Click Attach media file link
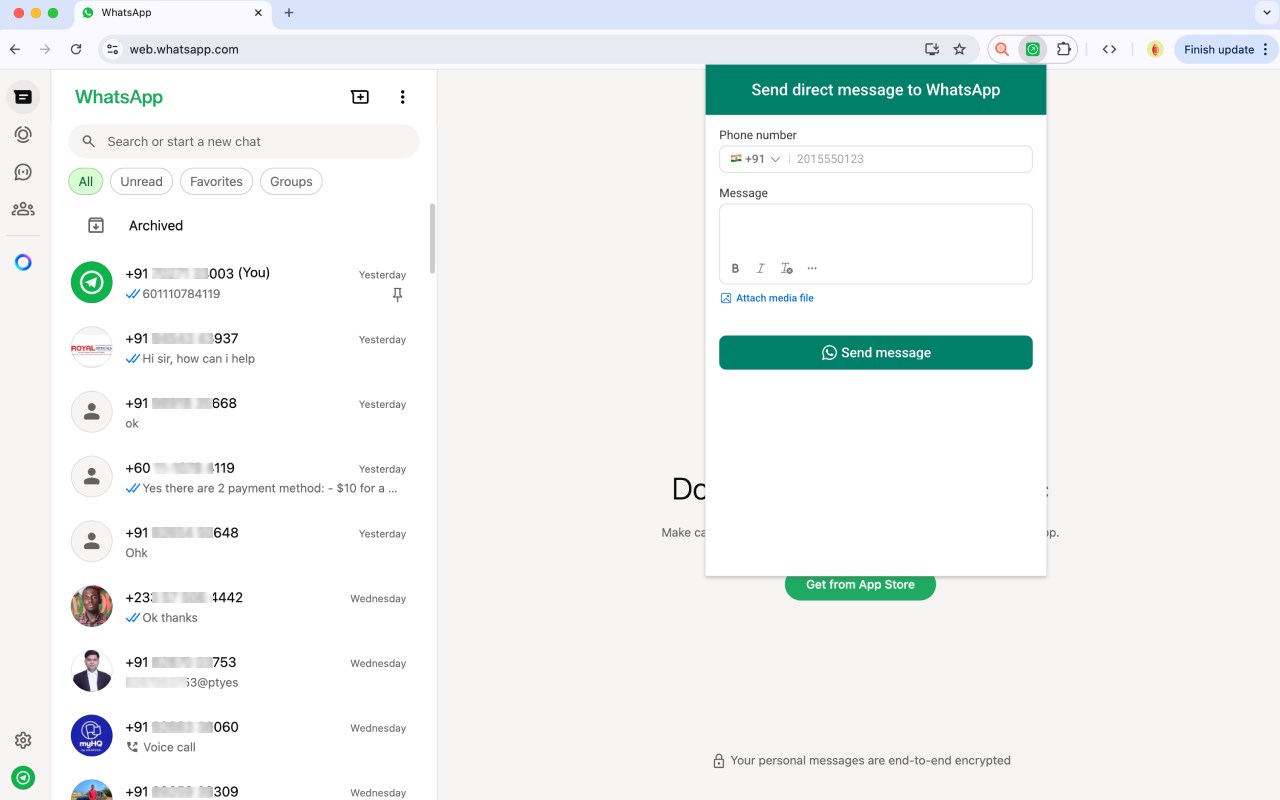The image size is (1280, 800). (x=767, y=298)
